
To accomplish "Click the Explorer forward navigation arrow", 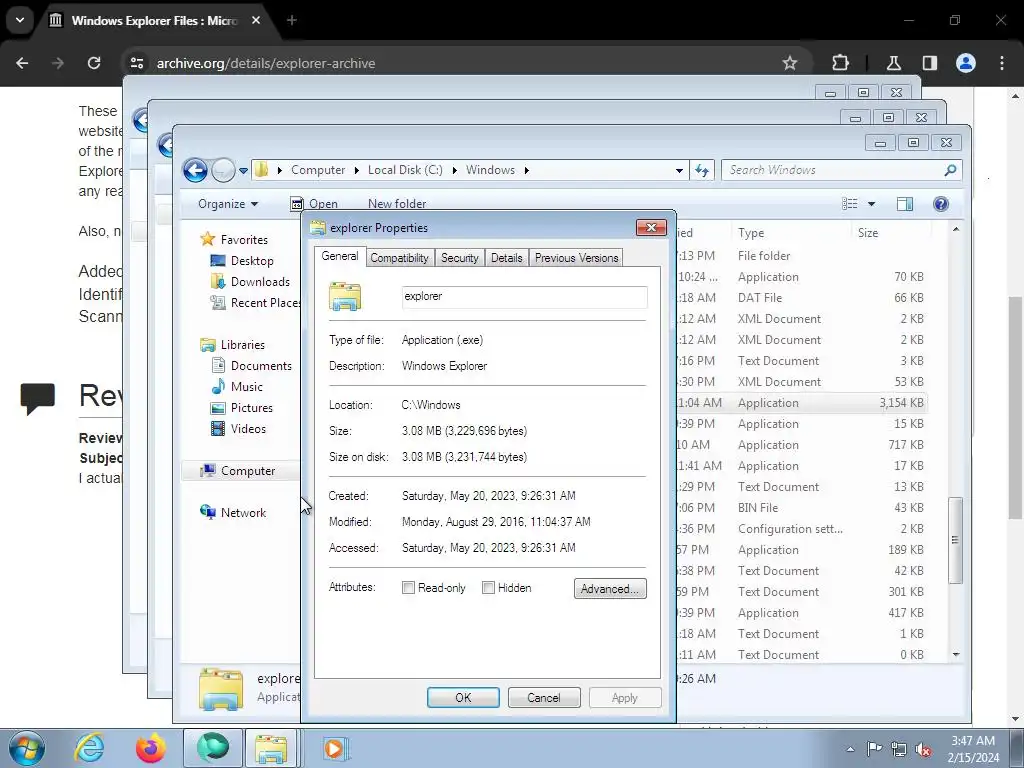I will [x=223, y=170].
